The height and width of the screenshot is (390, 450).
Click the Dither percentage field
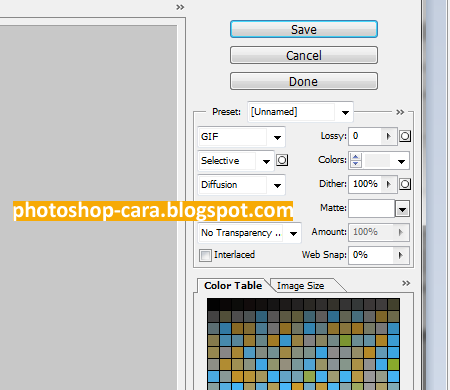coord(365,184)
